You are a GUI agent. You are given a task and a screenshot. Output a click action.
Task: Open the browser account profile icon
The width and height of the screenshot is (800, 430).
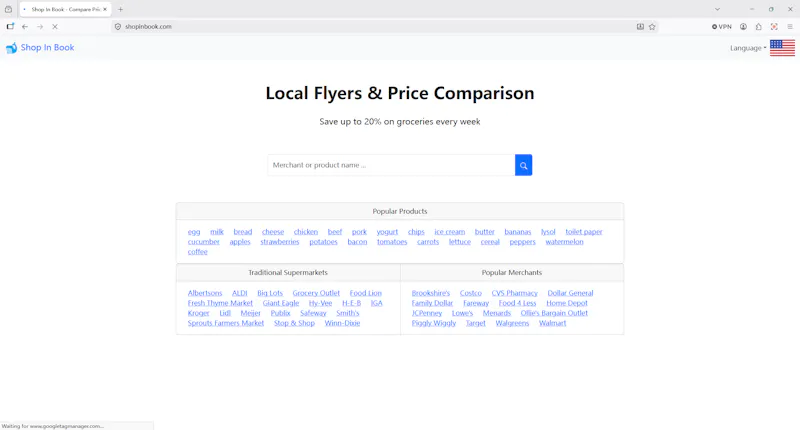tap(743, 27)
